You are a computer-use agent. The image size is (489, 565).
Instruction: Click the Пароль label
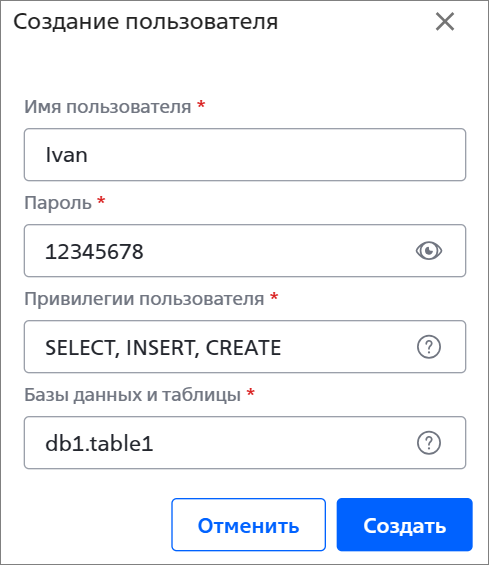coord(58,203)
